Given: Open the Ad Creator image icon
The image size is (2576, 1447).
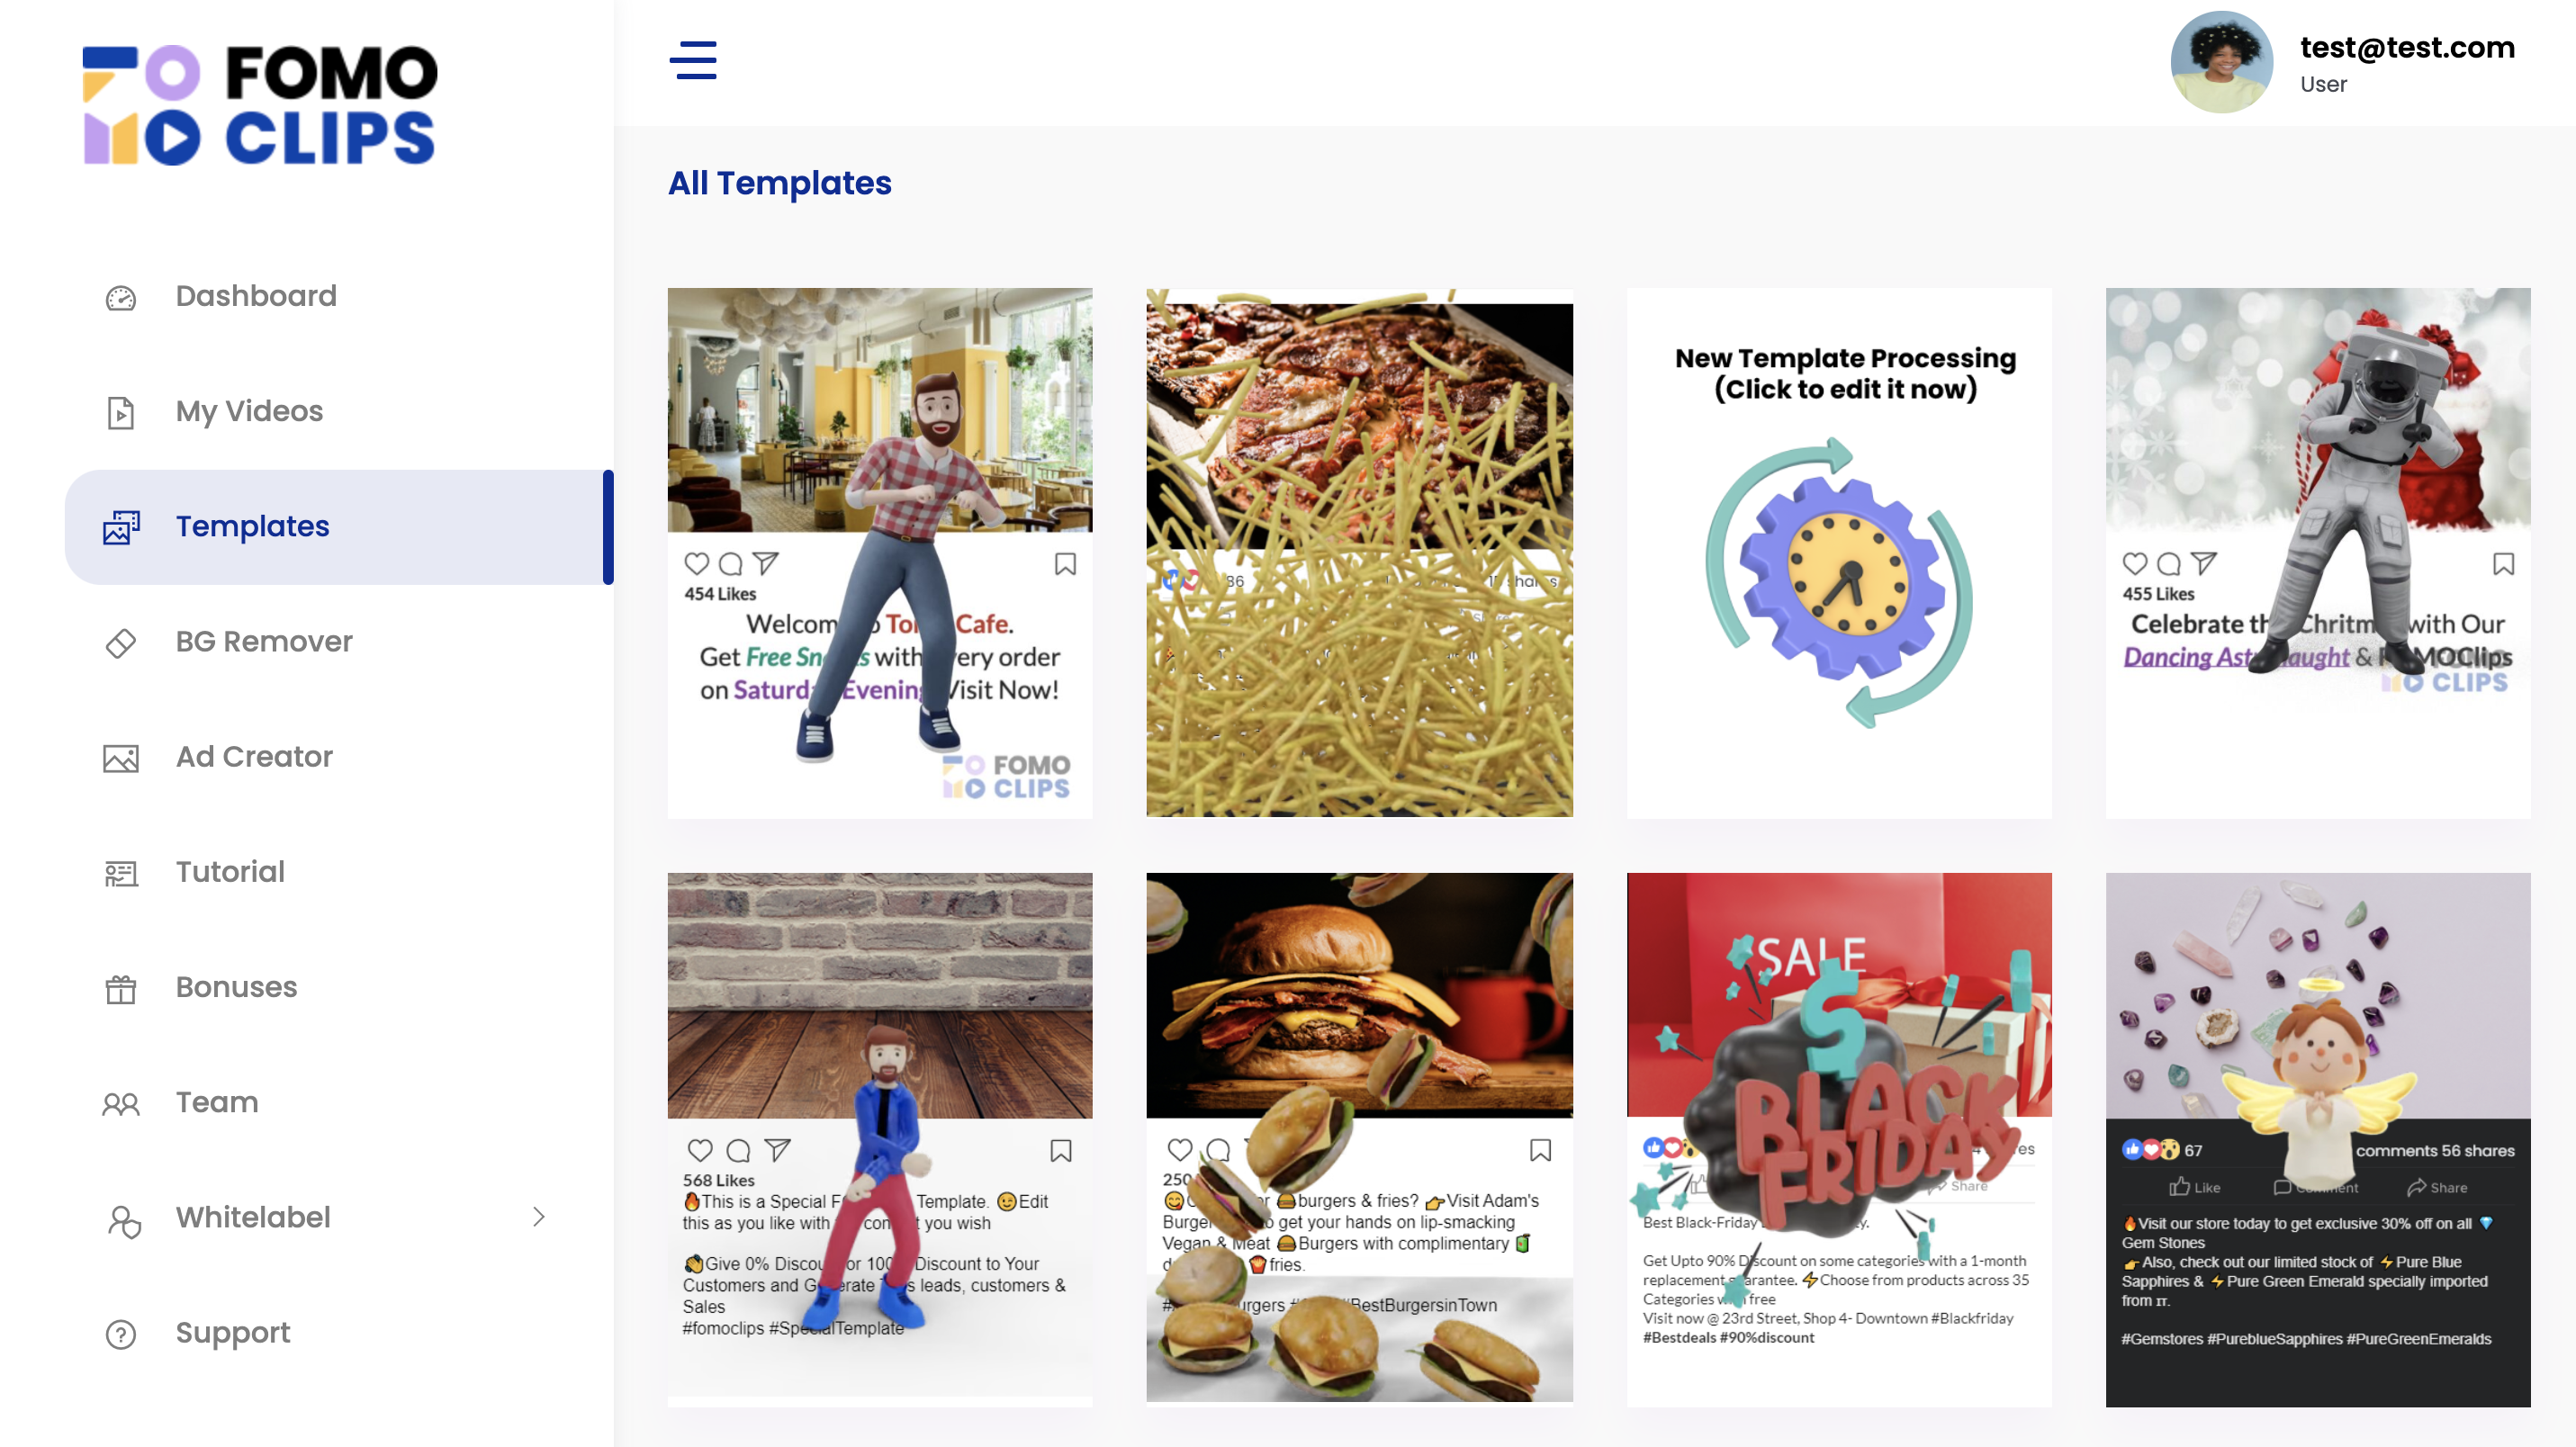Looking at the screenshot, I should (x=121, y=758).
